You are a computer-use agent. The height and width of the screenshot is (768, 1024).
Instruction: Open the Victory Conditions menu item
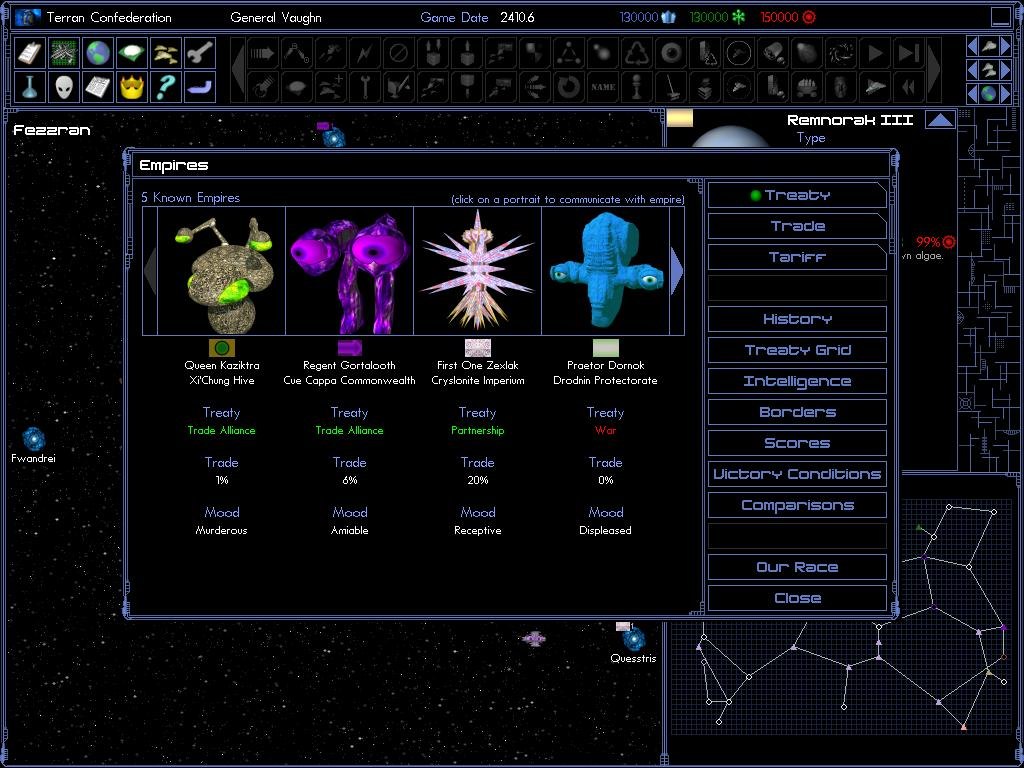click(x=797, y=474)
